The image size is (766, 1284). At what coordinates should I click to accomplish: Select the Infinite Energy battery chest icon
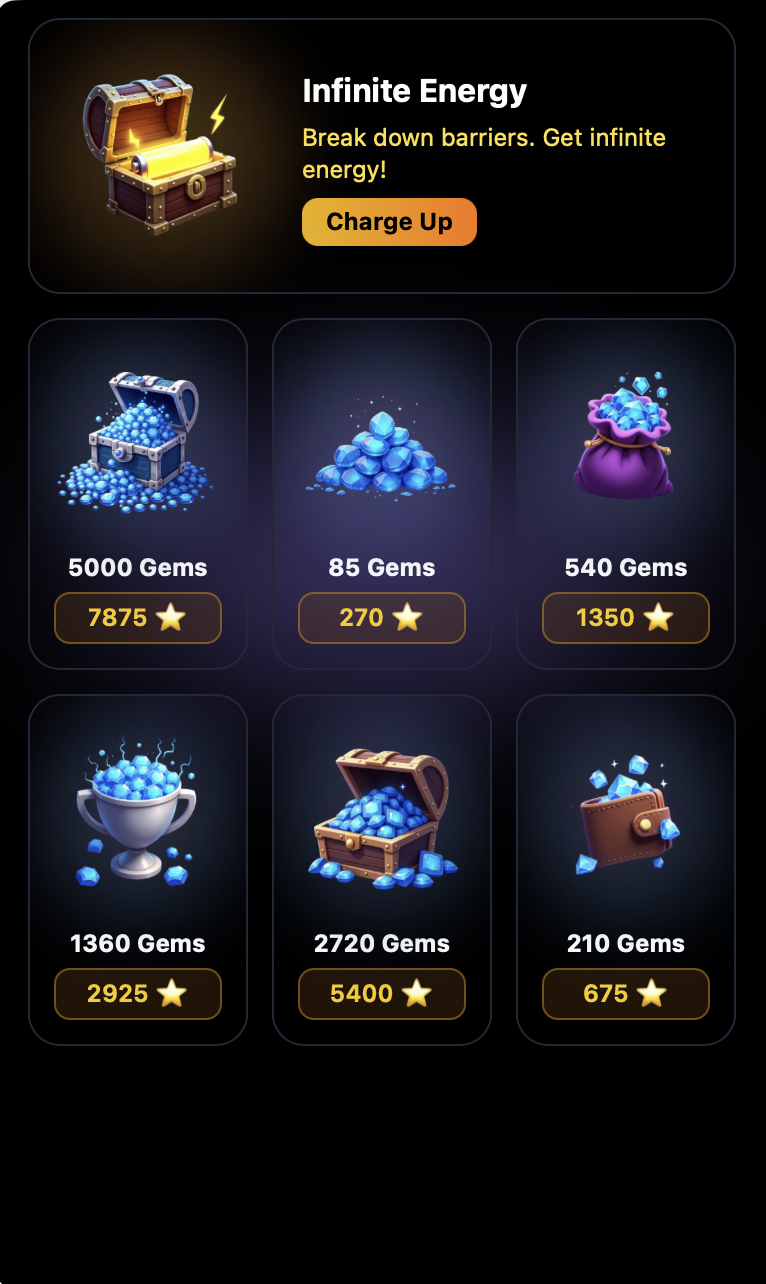coord(159,154)
